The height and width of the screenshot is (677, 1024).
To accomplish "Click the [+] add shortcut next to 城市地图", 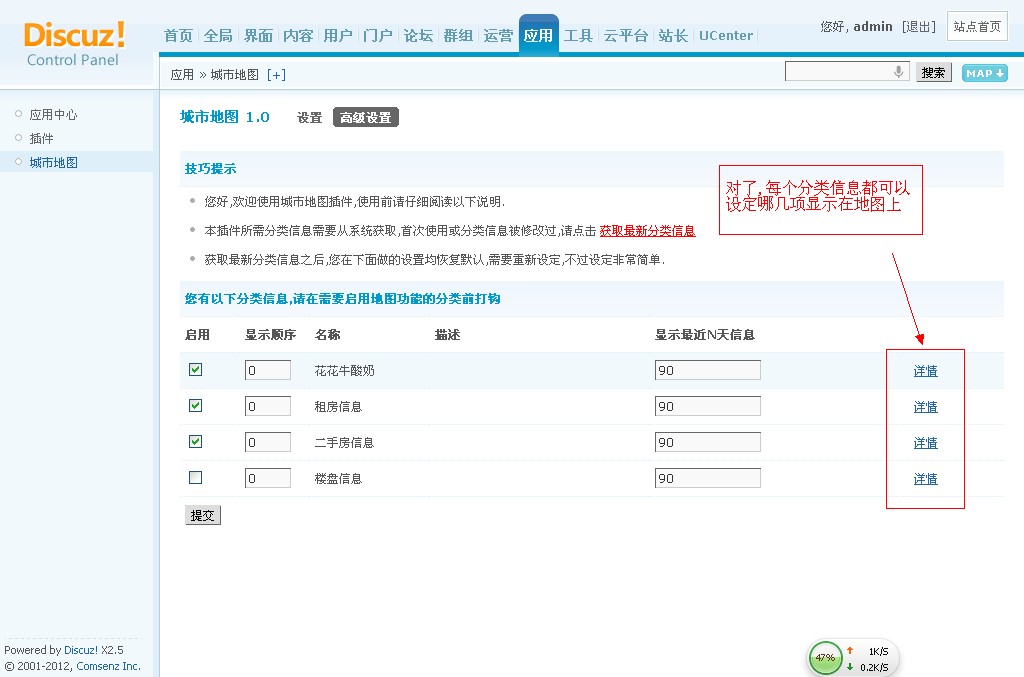I will click(276, 75).
